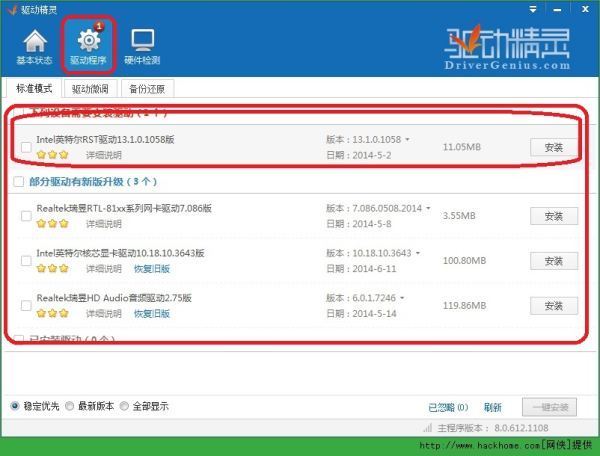Switch to the 驱动微调 tab
The height and width of the screenshot is (456, 600).
90,89
